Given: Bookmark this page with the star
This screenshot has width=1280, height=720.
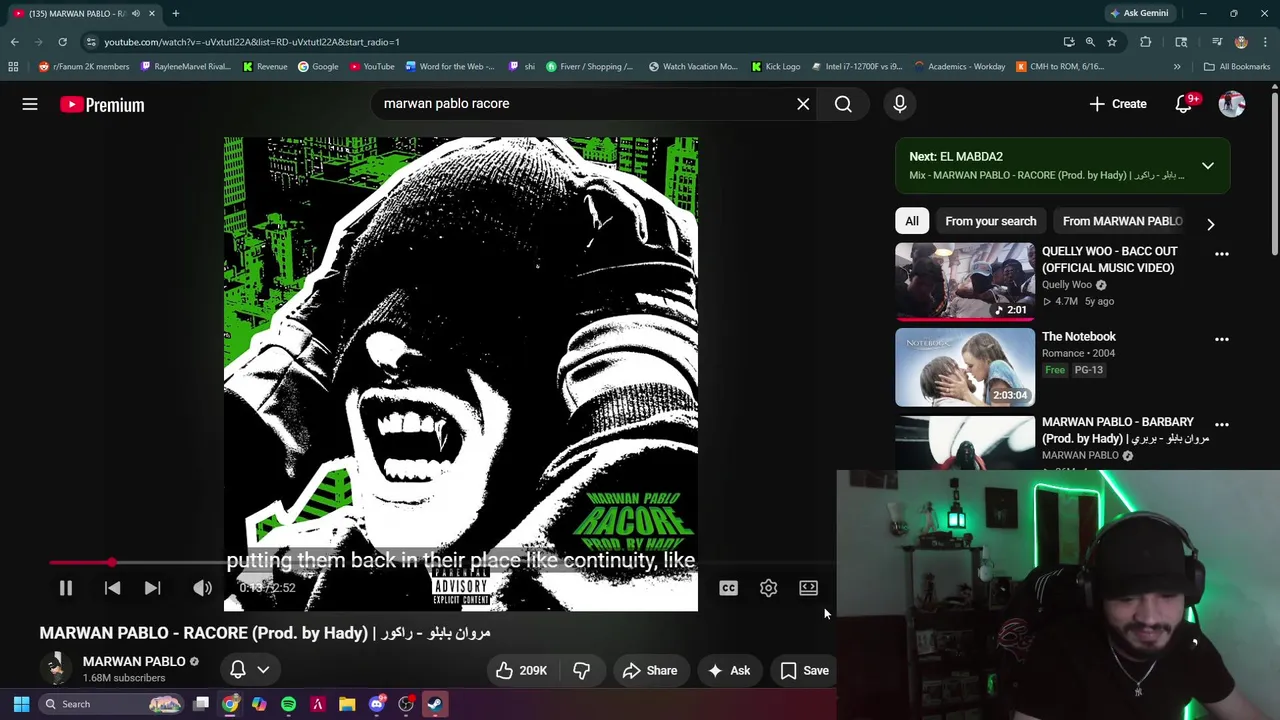Looking at the screenshot, I should point(1112,42).
